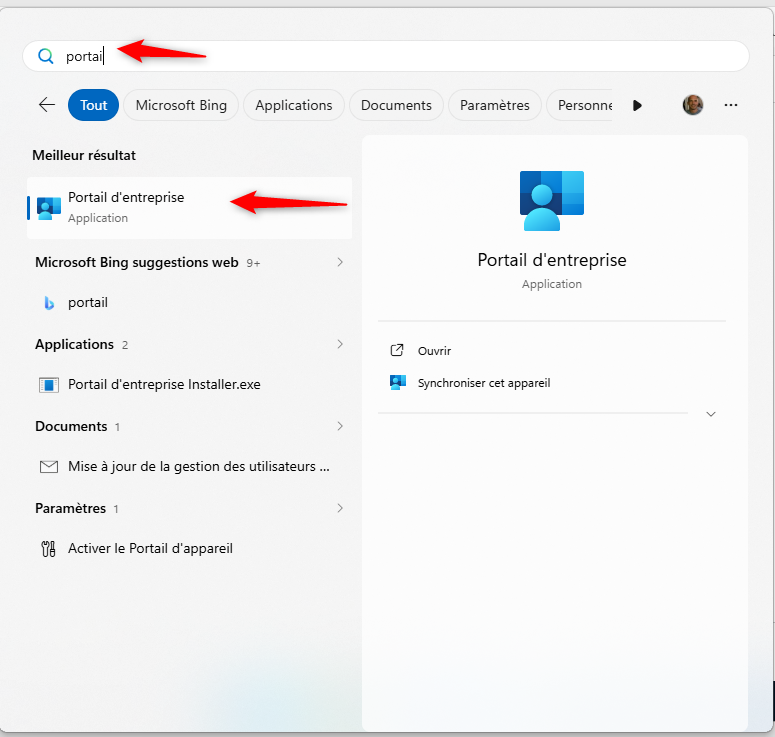Open the three-dot more options menu

click(731, 105)
